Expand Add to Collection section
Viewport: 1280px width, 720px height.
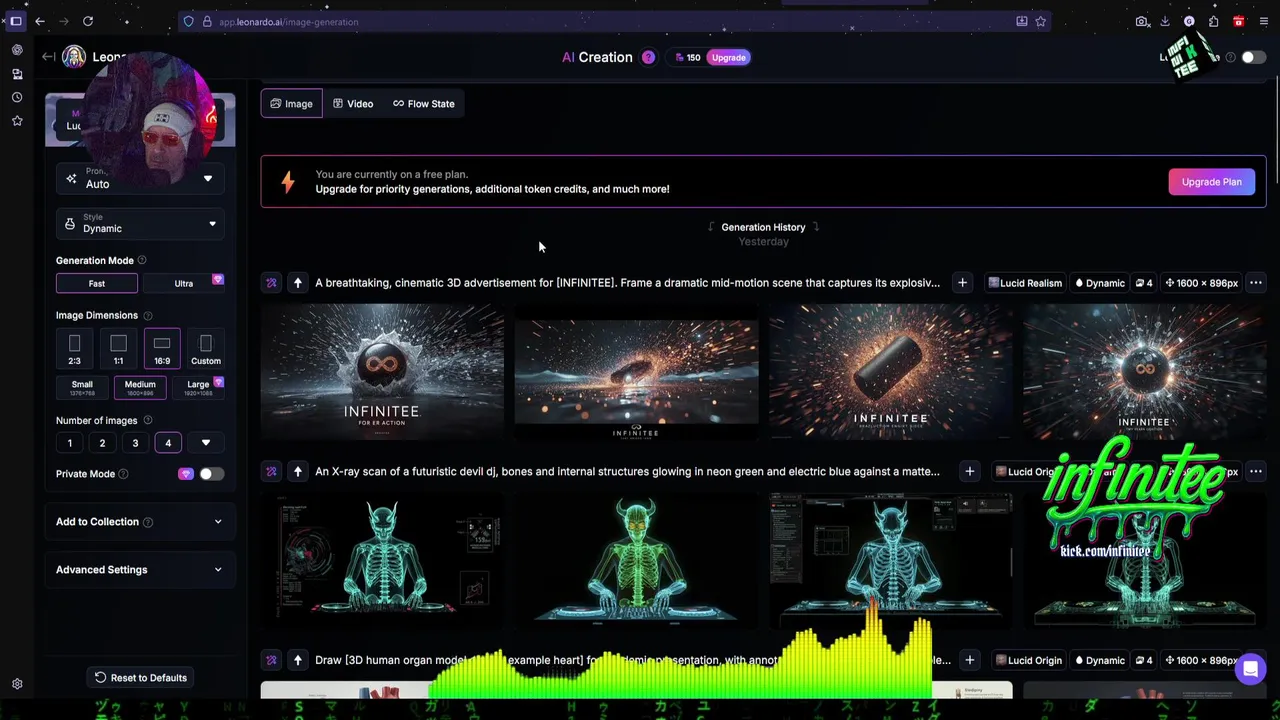coord(140,522)
